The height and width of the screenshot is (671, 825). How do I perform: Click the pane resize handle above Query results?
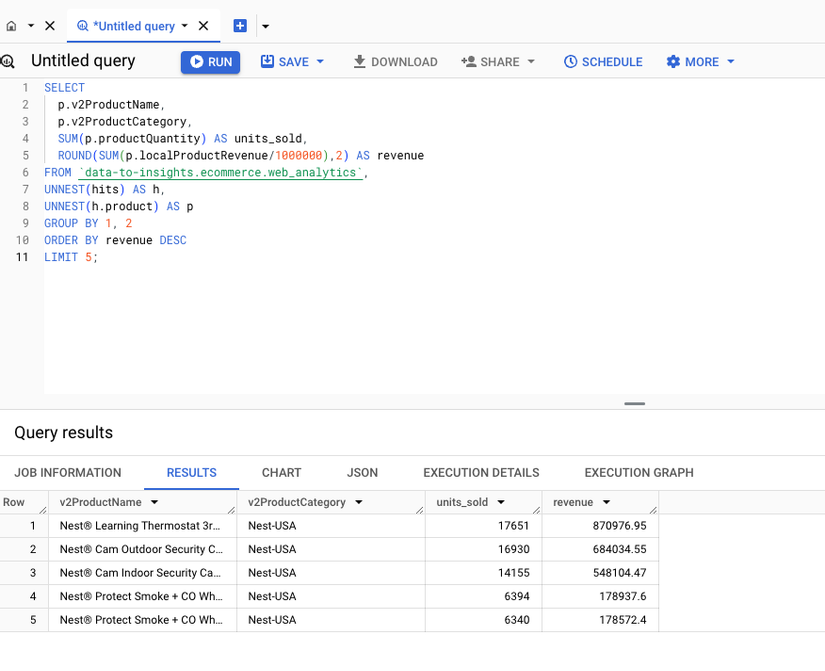634,404
